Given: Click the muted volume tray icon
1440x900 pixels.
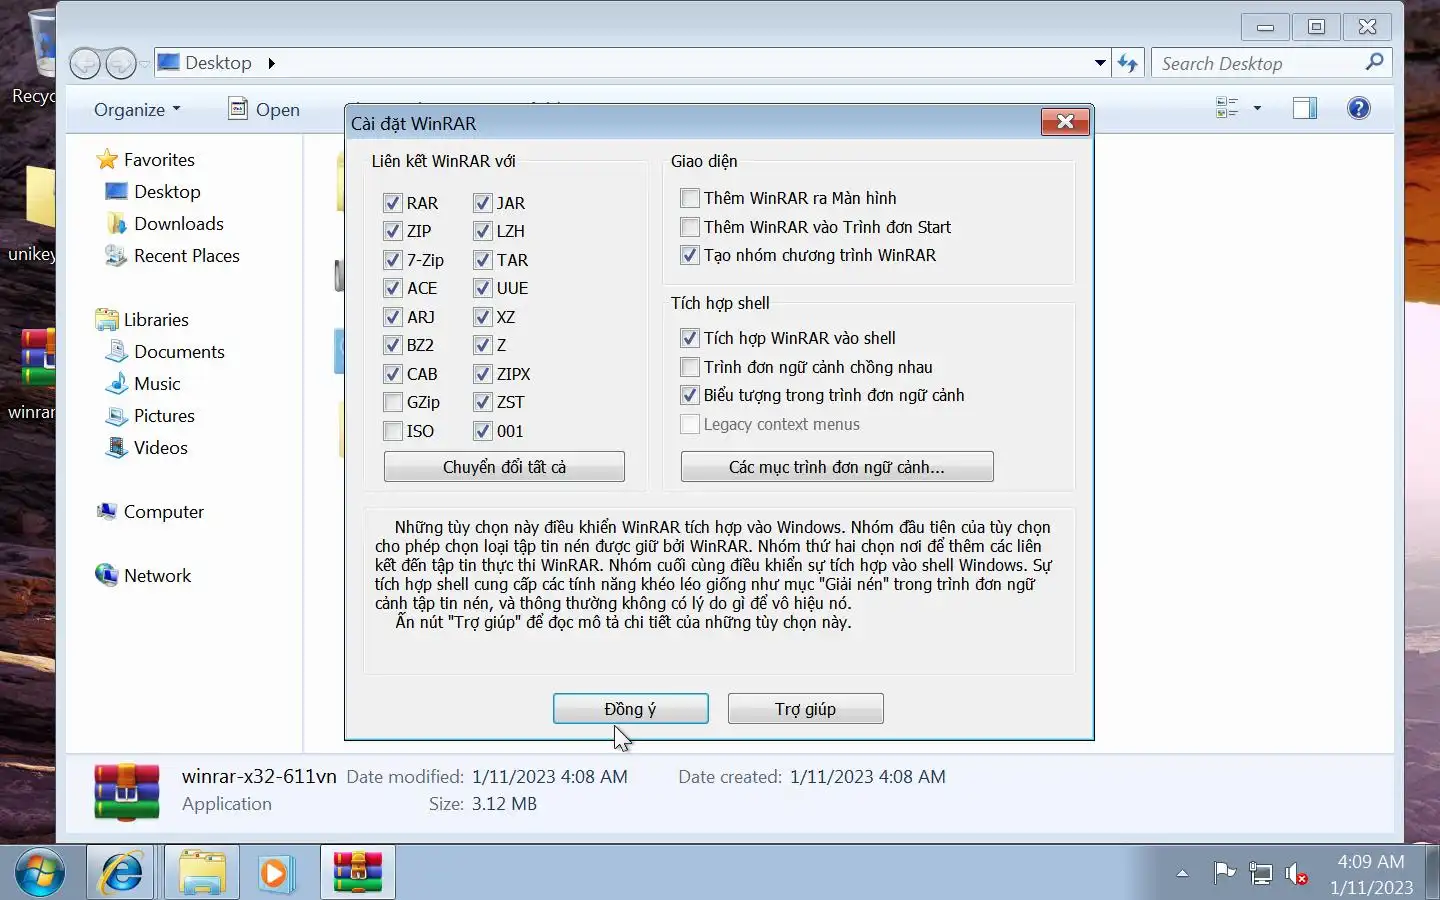Looking at the screenshot, I should pos(1296,874).
